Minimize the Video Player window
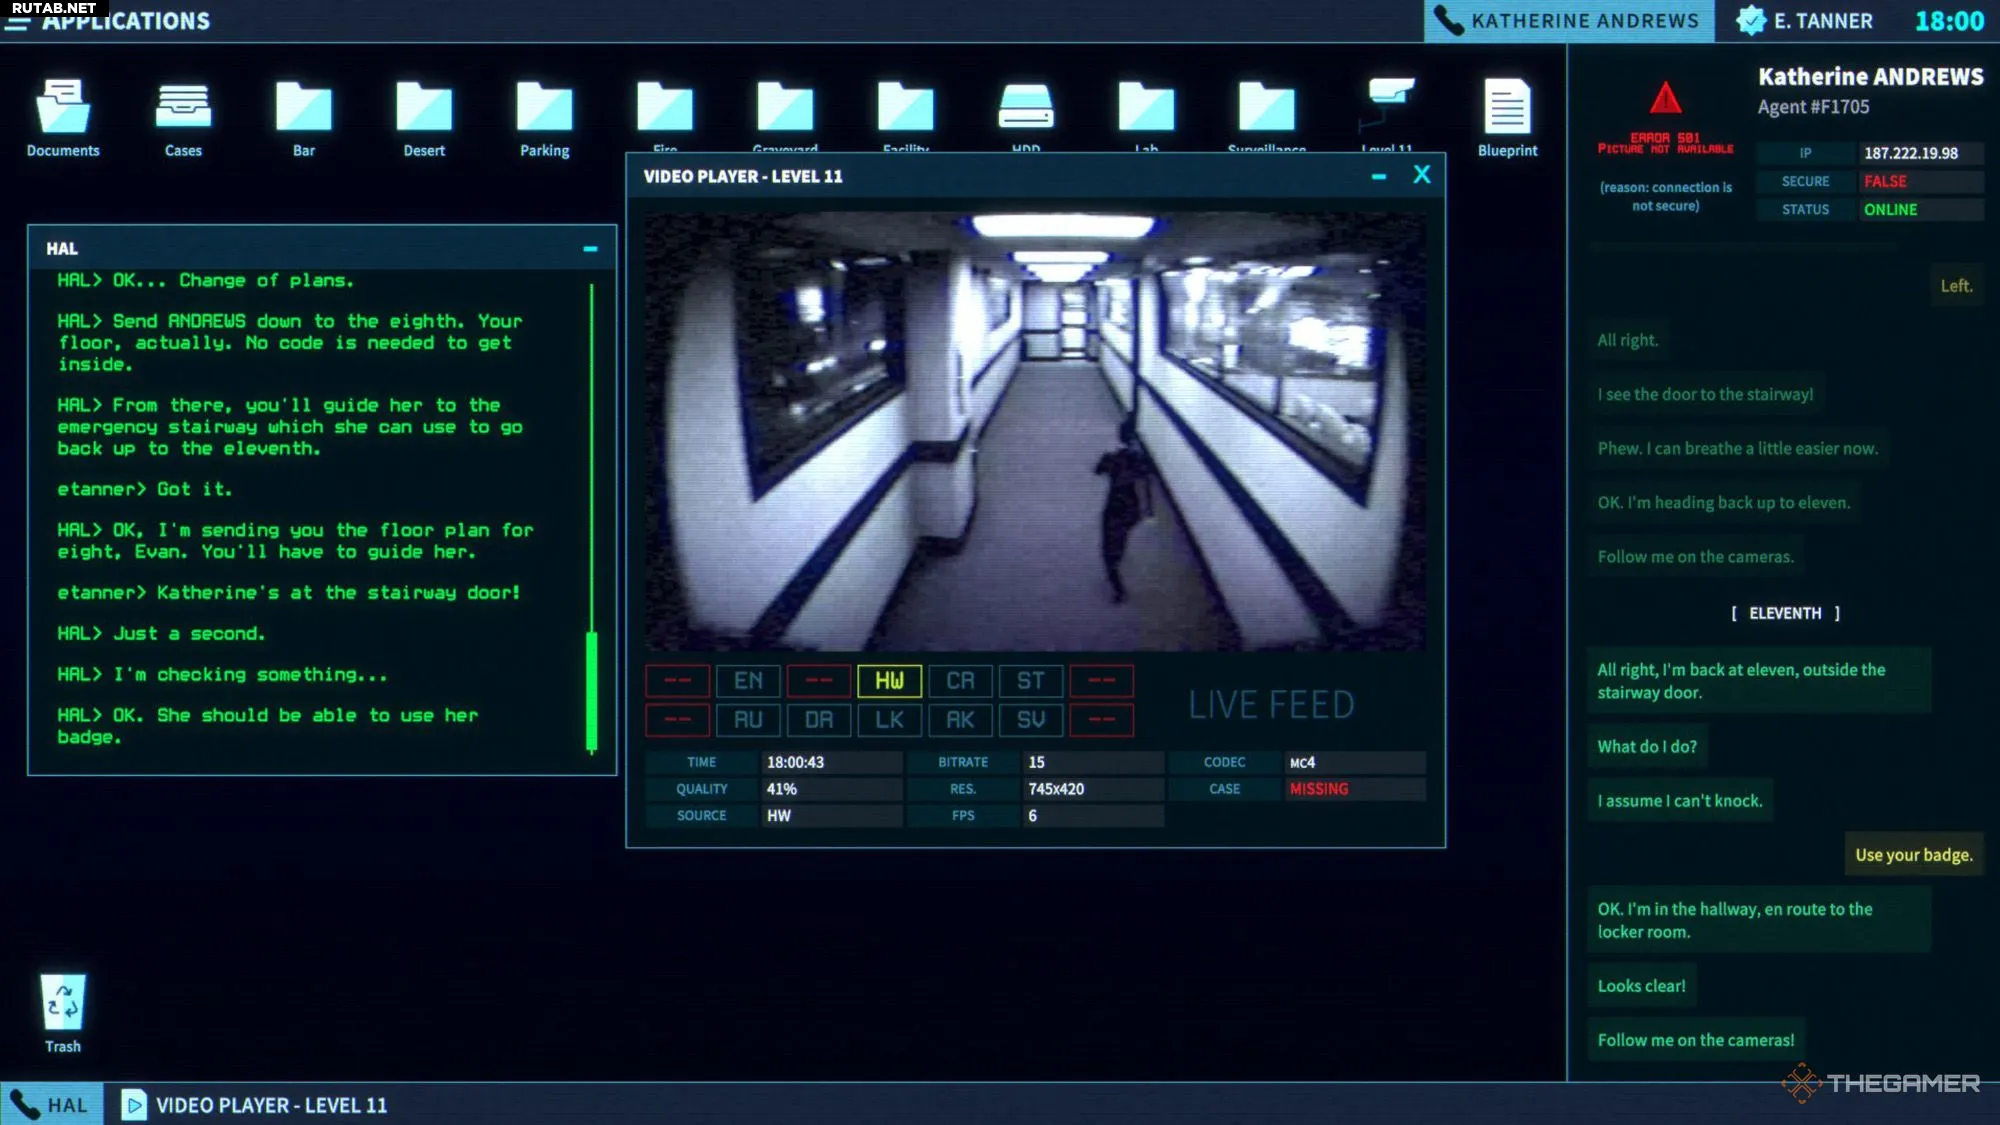Screen dimensions: 2000x1125 [x=1379, y=177]
